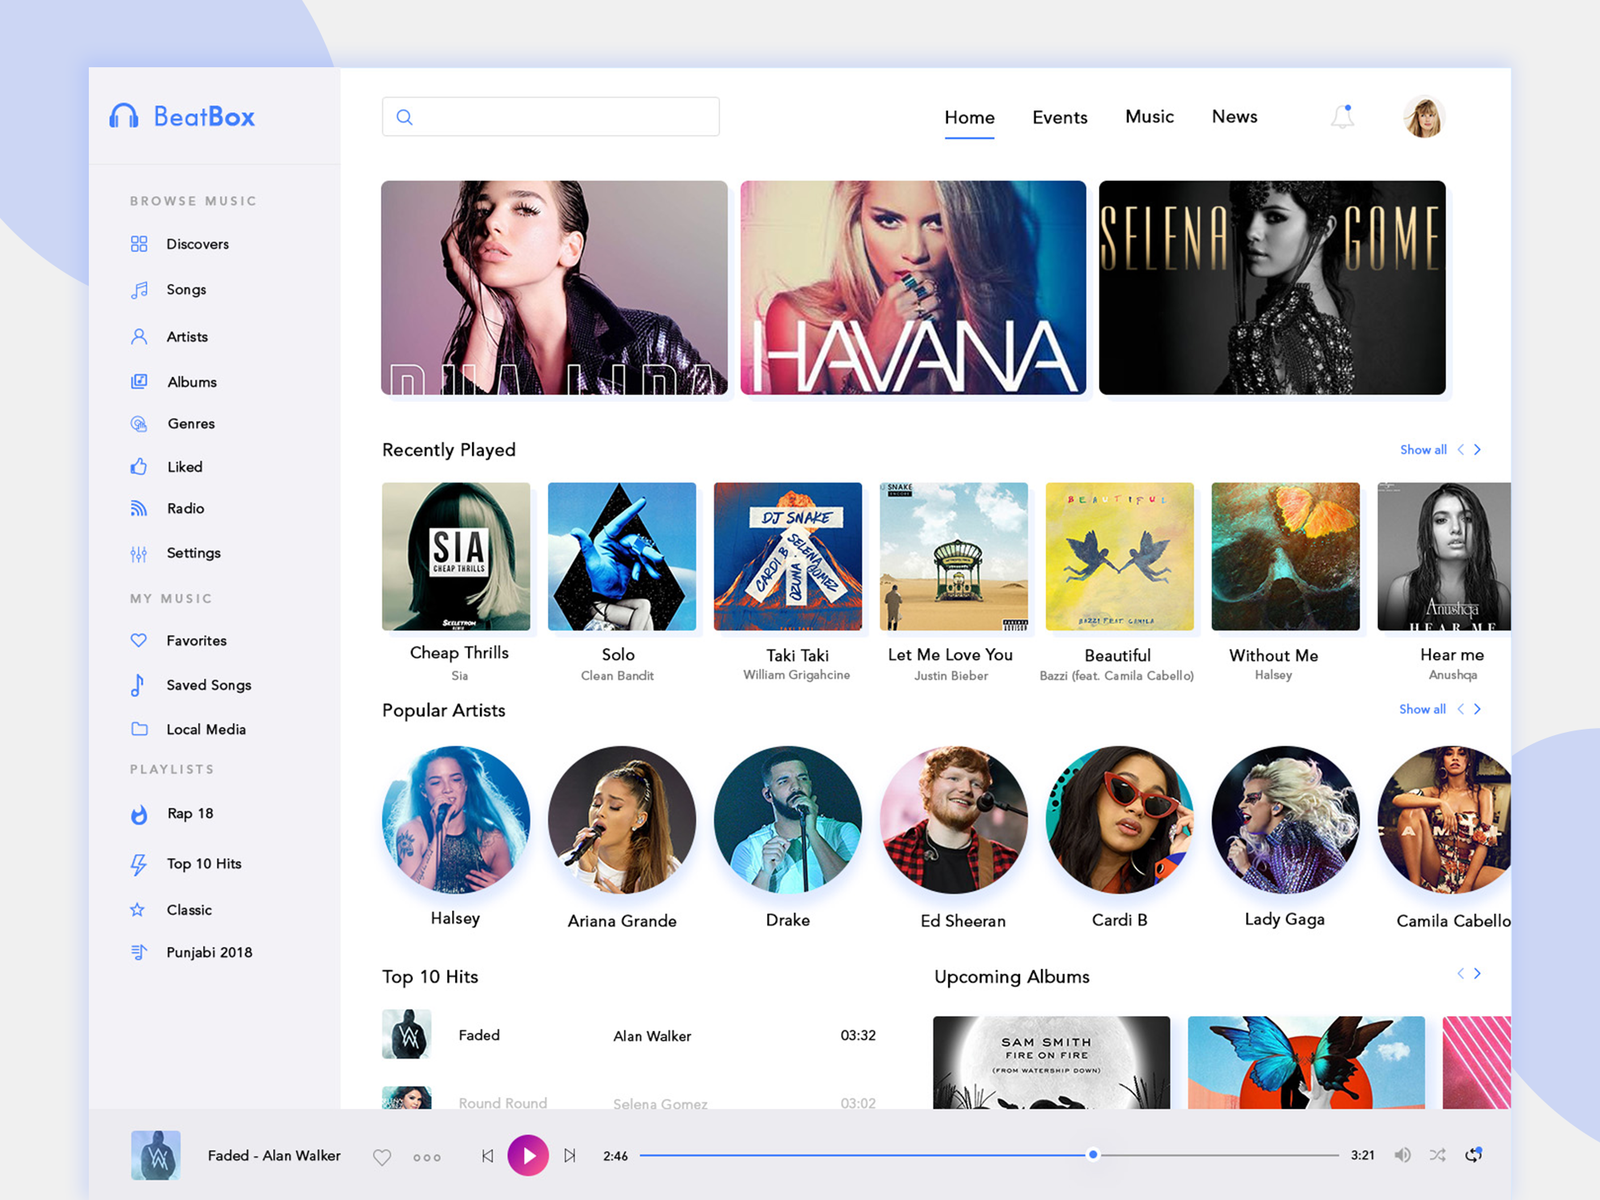Switch to the Events tab
Image resolution: width=1600 pixels, height=1200 pixels.
(1059, 117)
